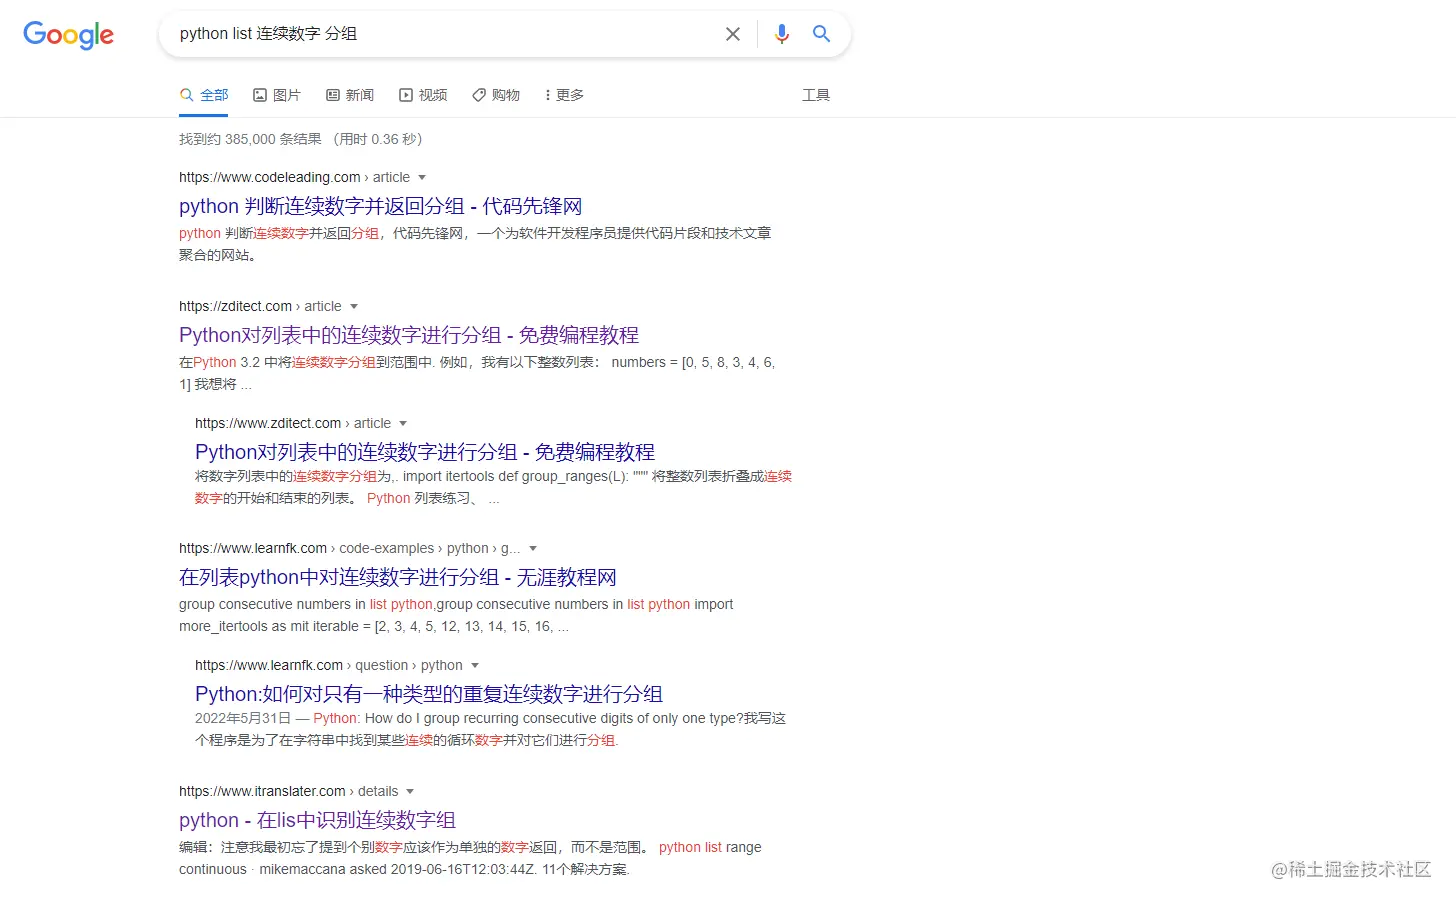
Task: Submit search with magnifier icon
Action: coord(822,34)
